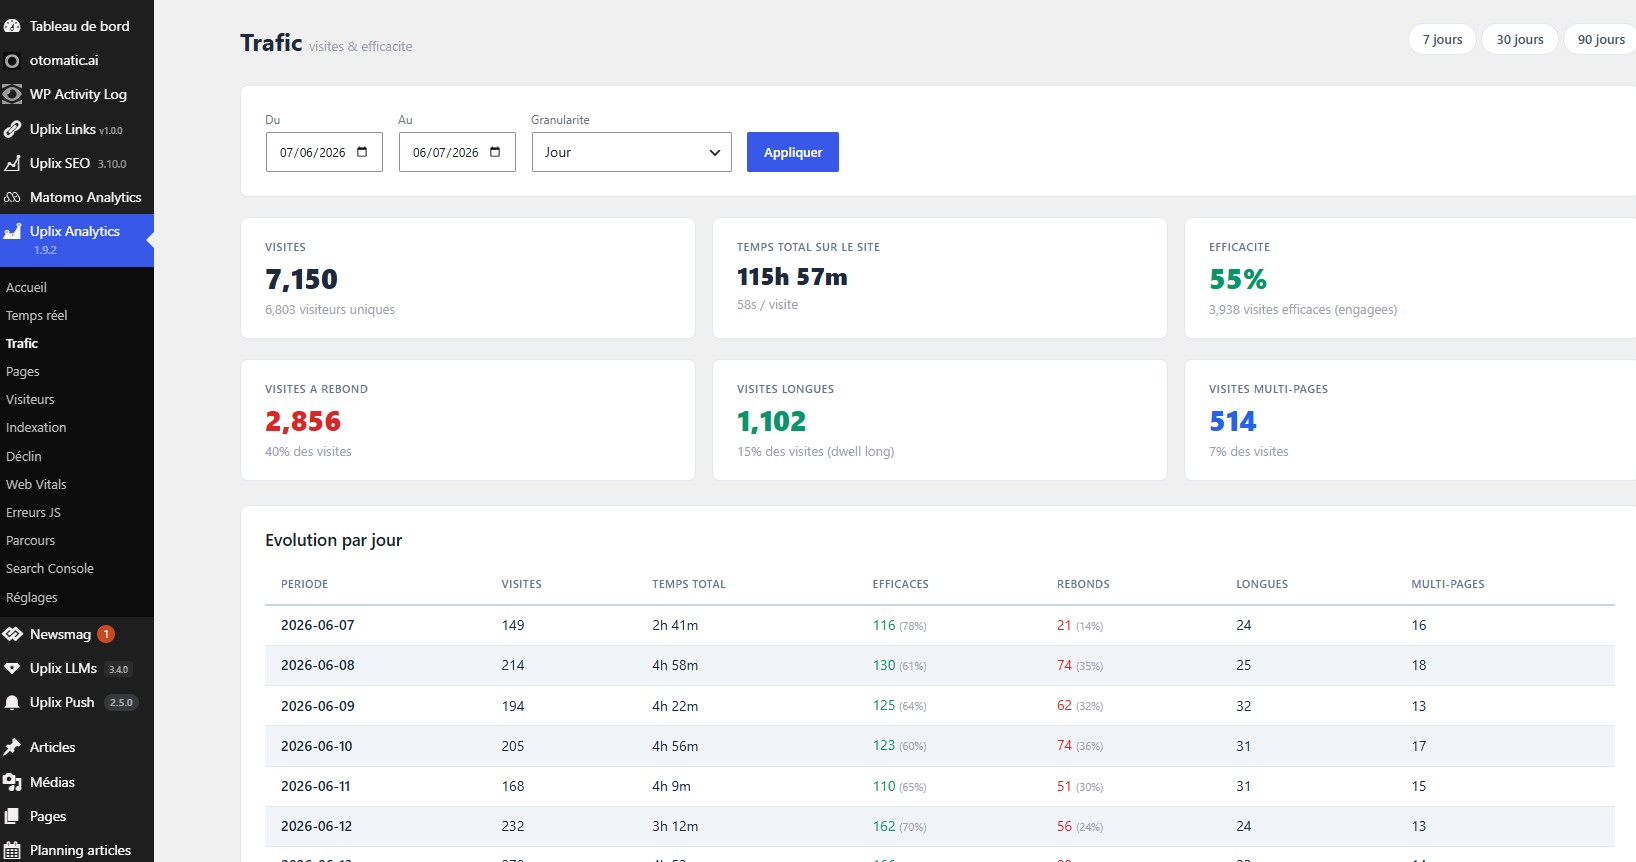This screenshot has height=862, width=1636.
Task: Click the Appliquer button
Action: click(x=793, y=152)
